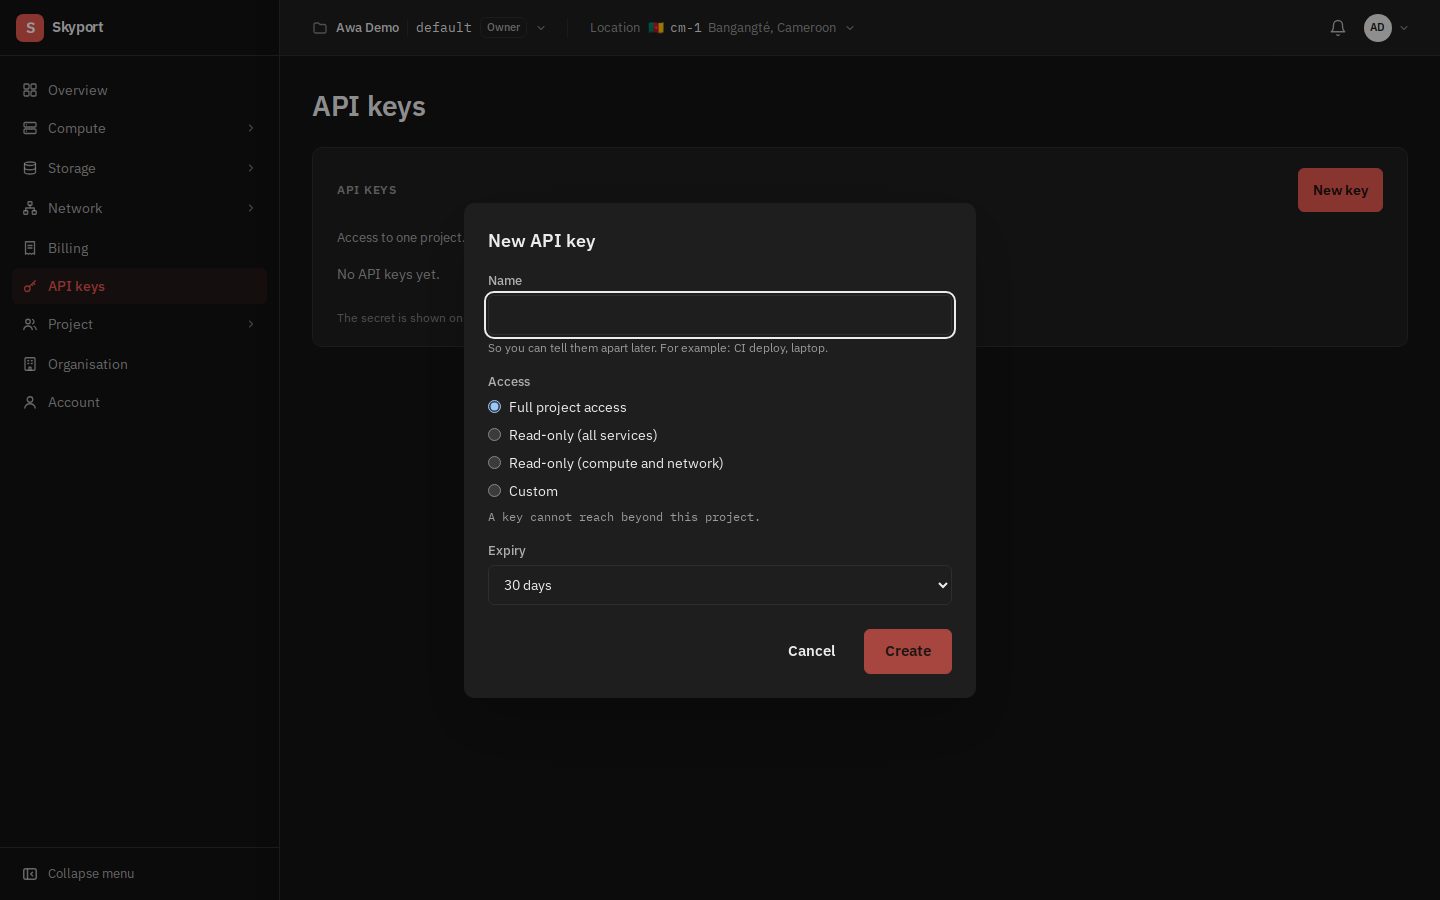Click the Storage database icon
1440x900 pixels.
tap(30, 168)
